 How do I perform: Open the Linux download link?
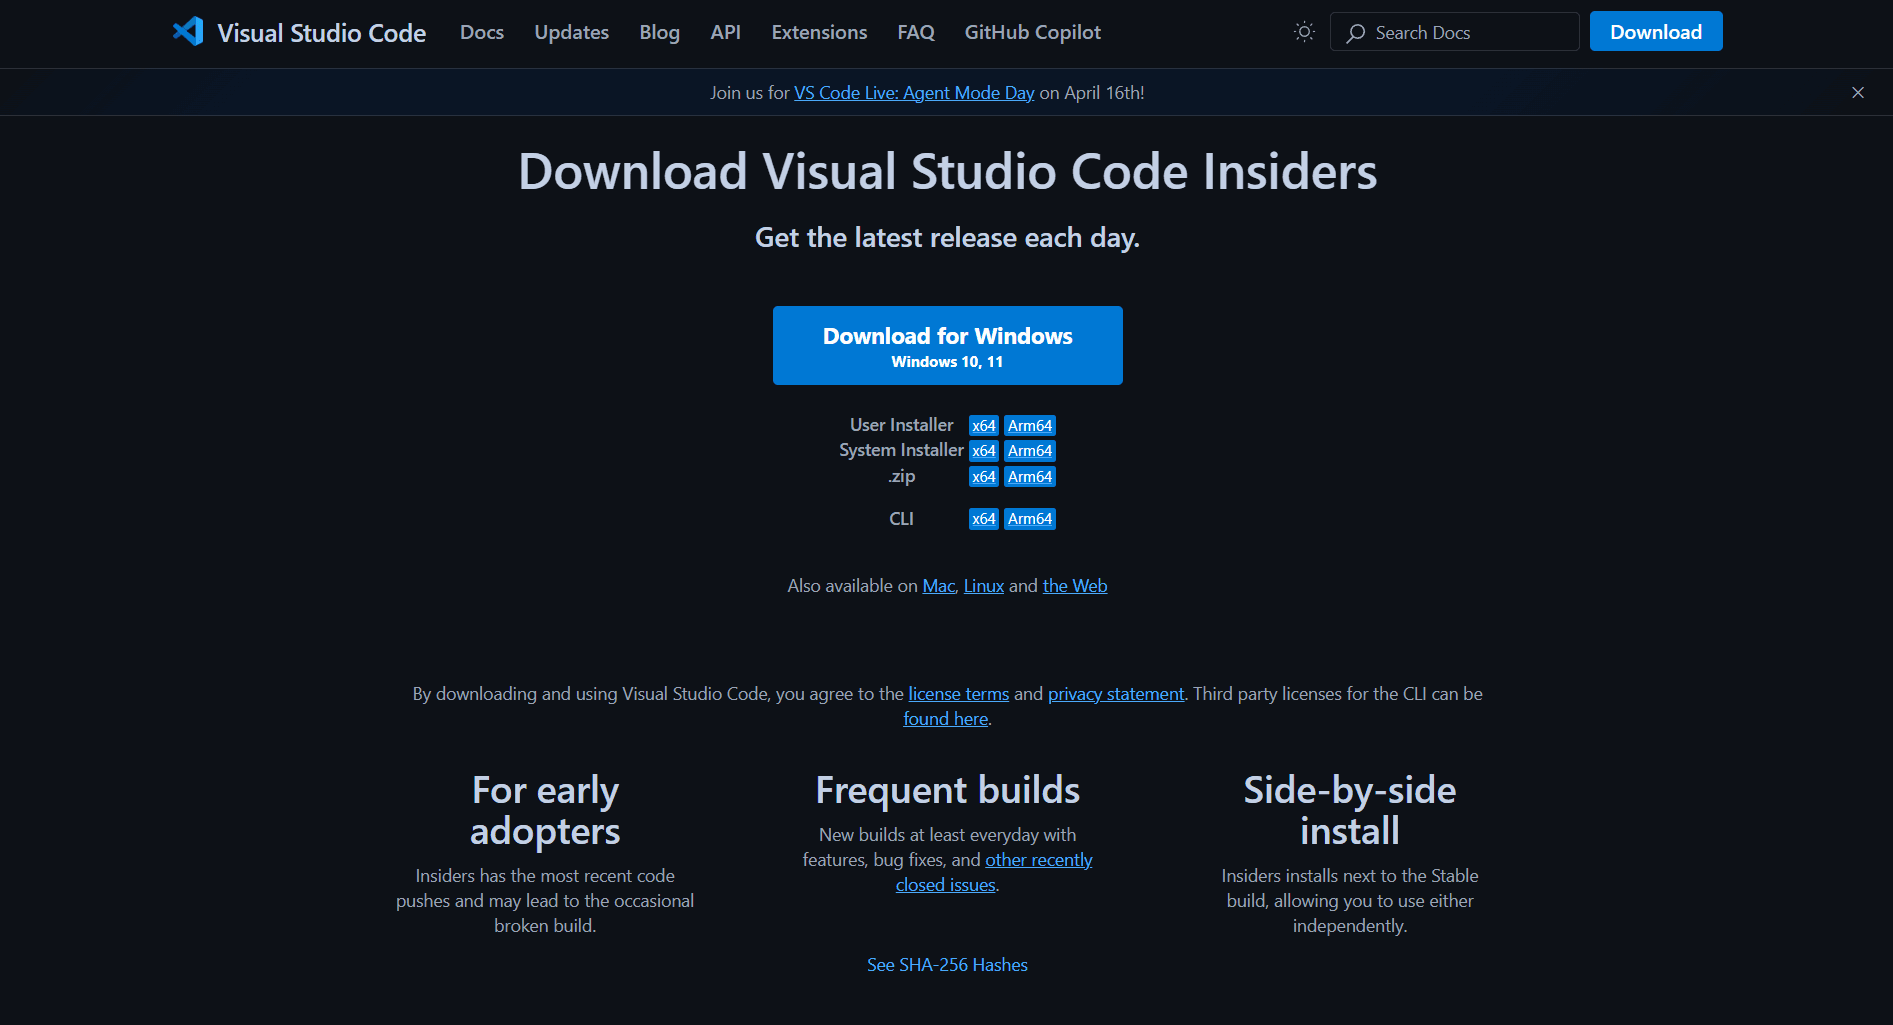(x=984, y=586)
